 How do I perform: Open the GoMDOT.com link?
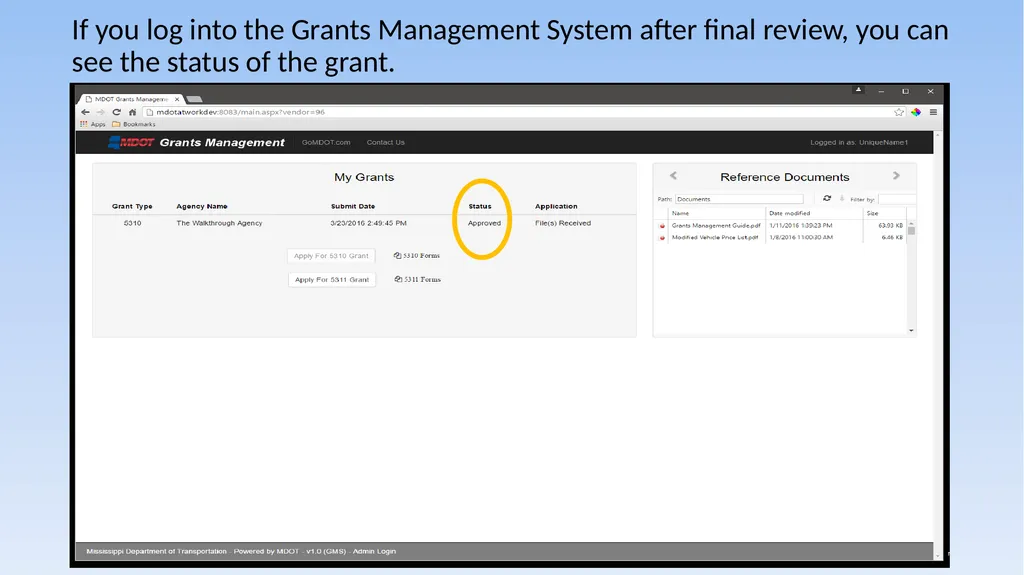point(326,142)
